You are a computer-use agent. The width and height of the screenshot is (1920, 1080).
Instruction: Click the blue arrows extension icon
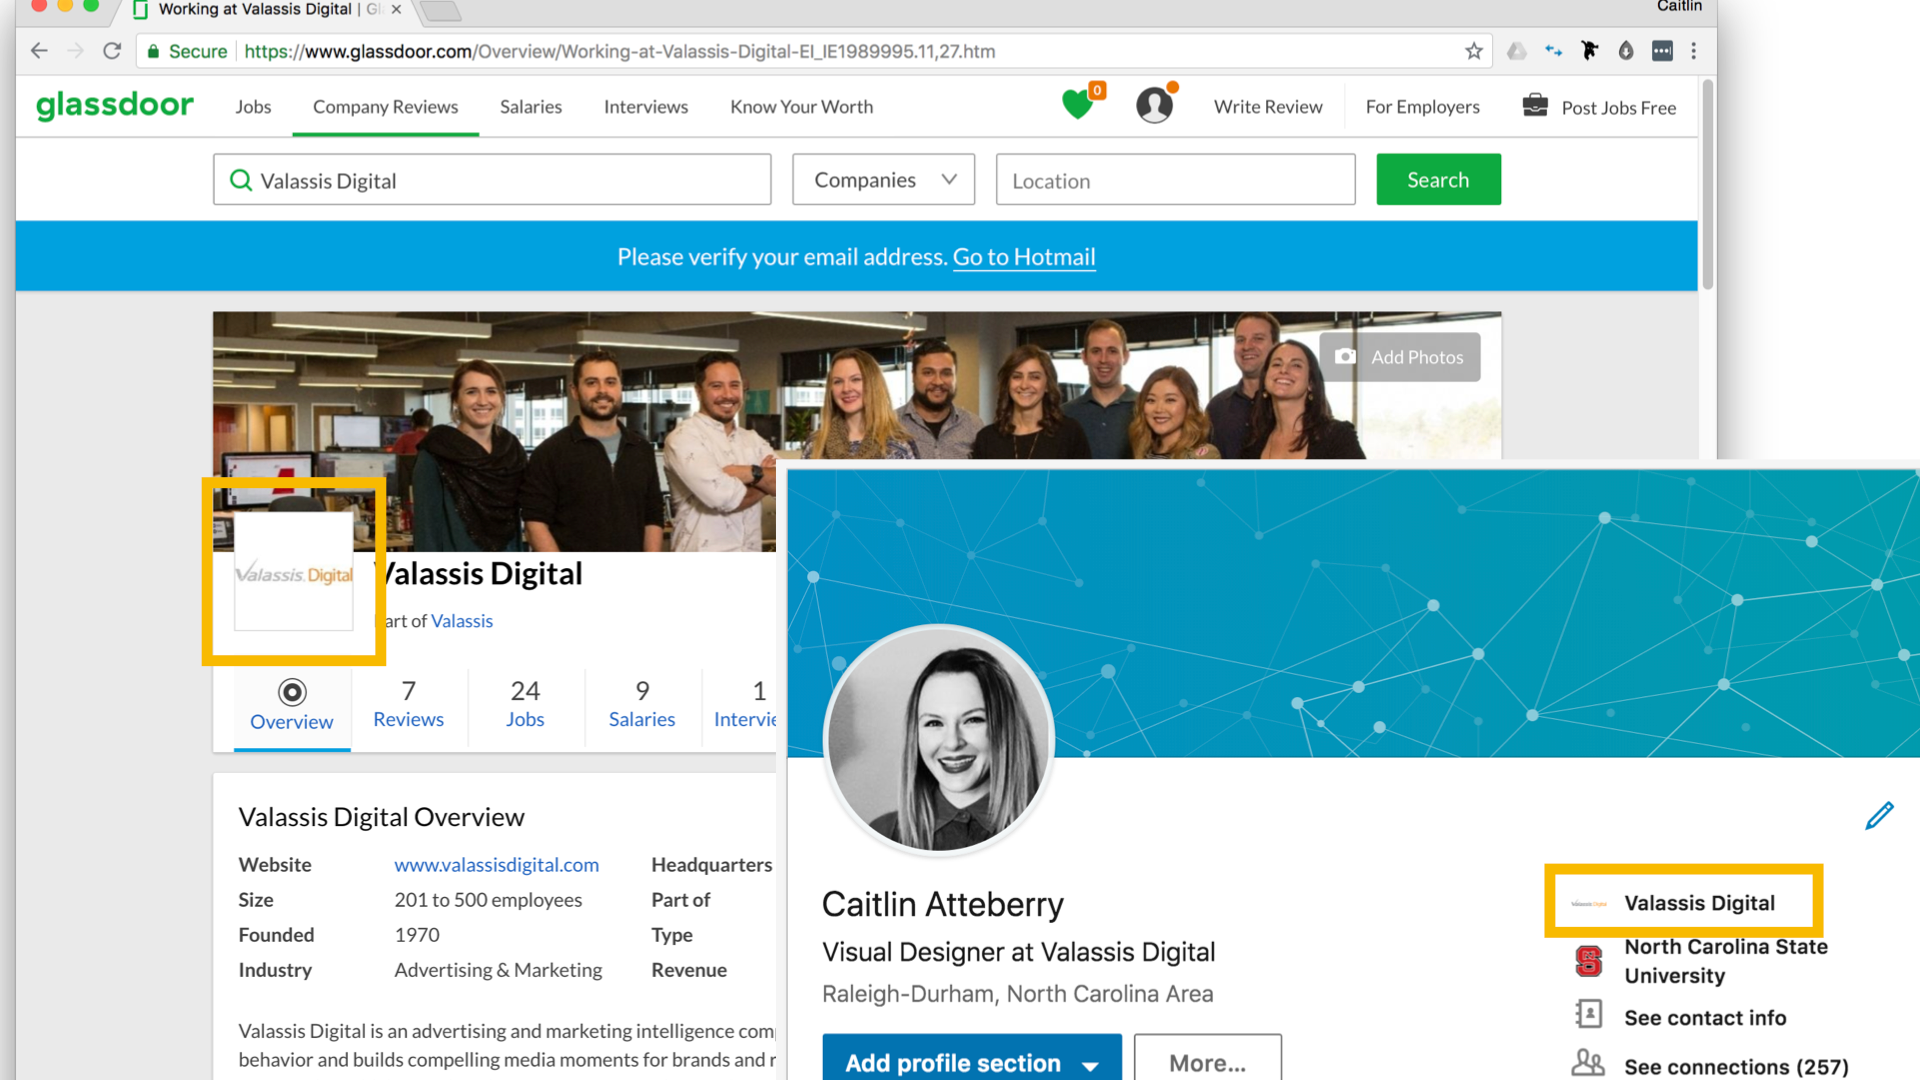click(x=1553, y=51)
